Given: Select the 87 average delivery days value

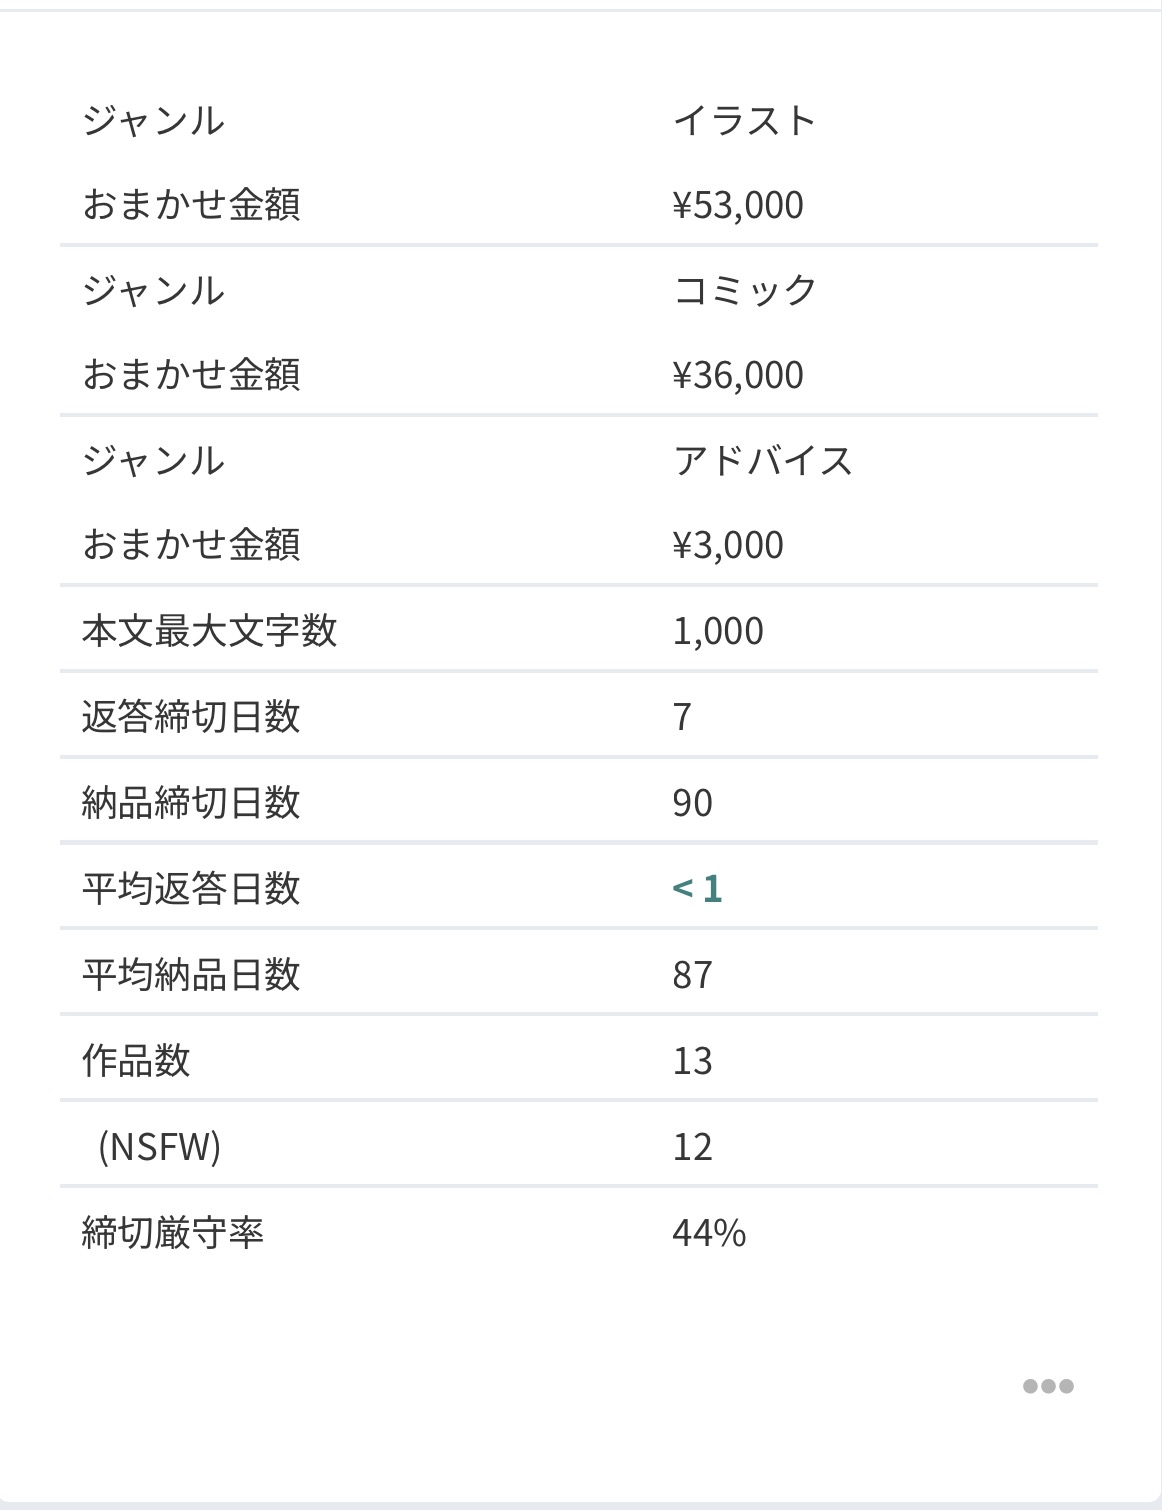Looking at the screenshot, I should [692, 975].
